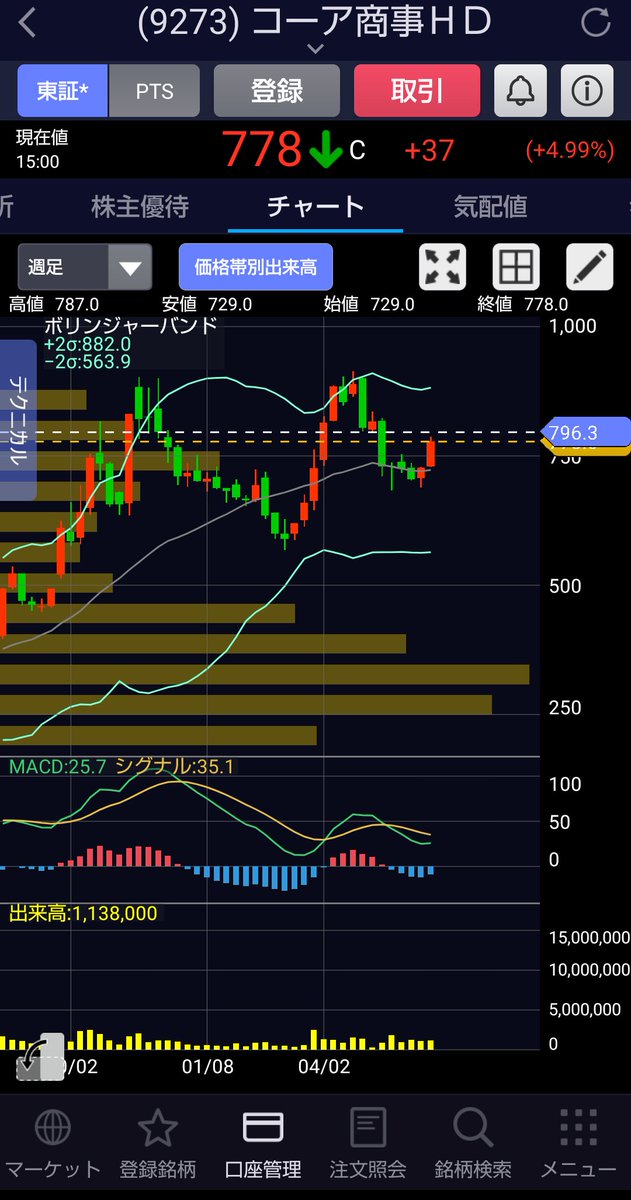Refresh the stock quote data

coord(596,22)
